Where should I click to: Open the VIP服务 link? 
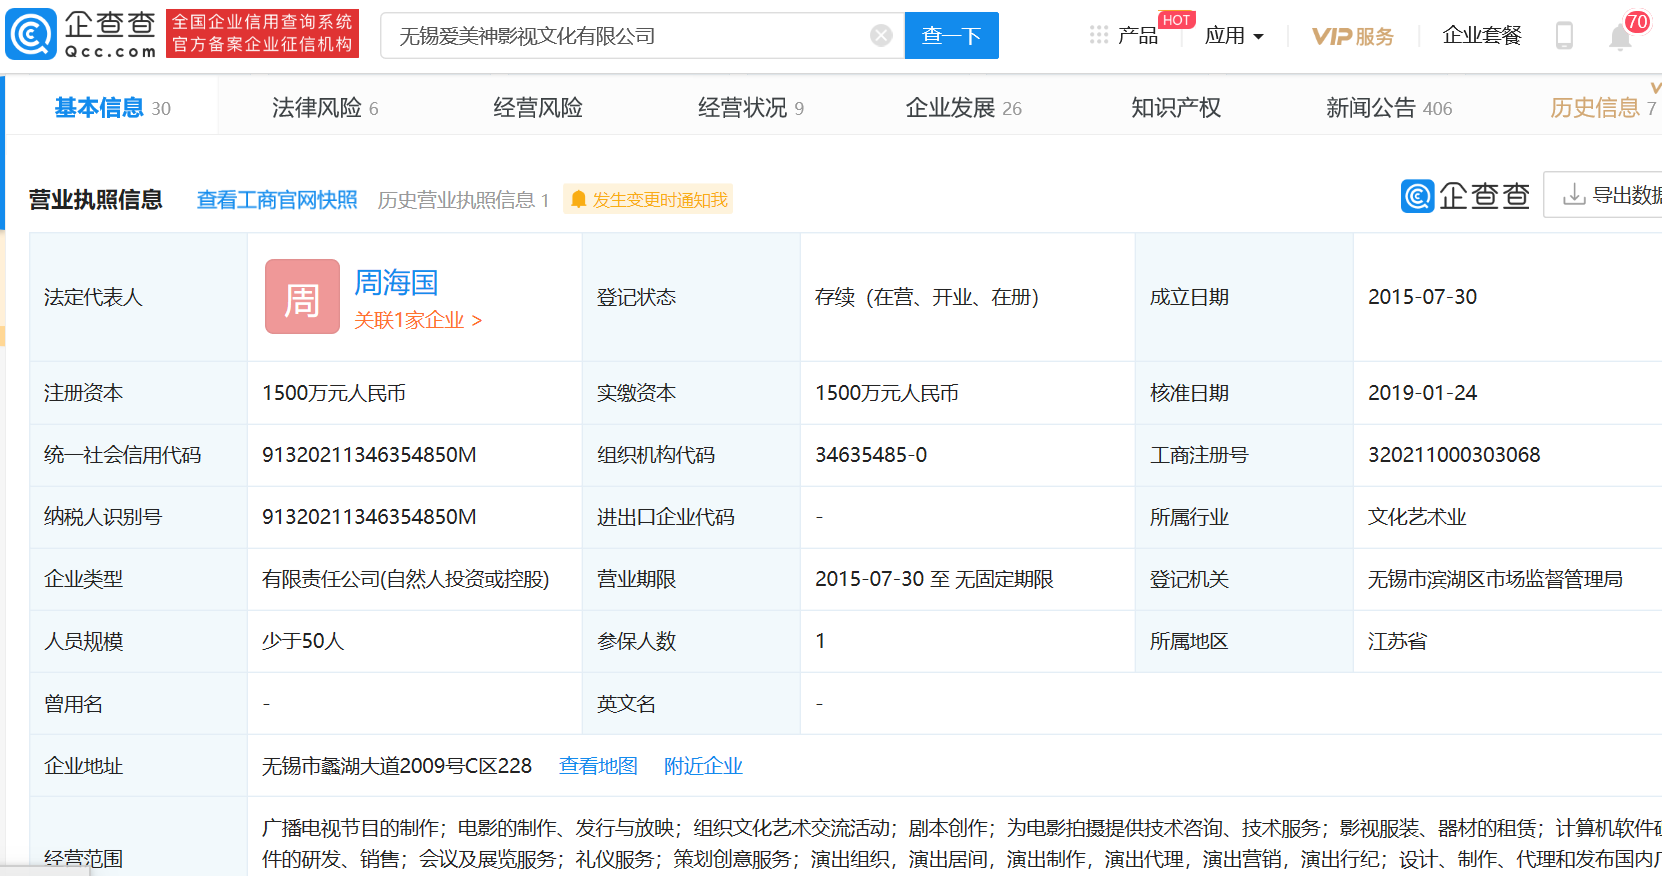(x=1352, y=36)
